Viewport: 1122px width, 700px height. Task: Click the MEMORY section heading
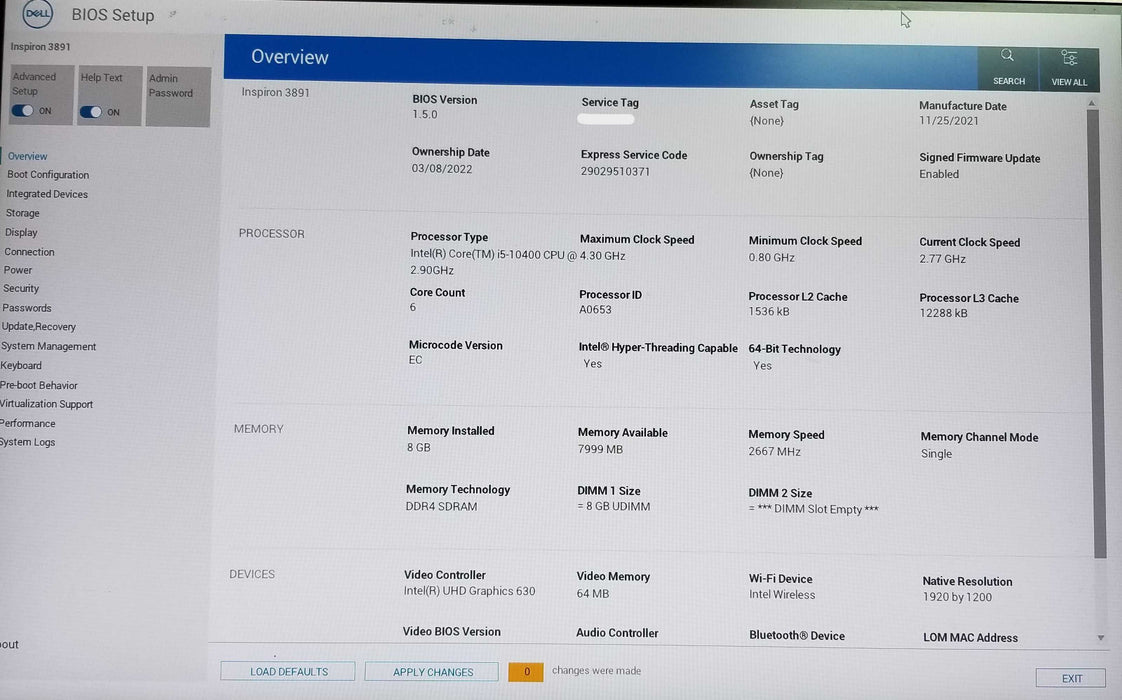(258, 429)
